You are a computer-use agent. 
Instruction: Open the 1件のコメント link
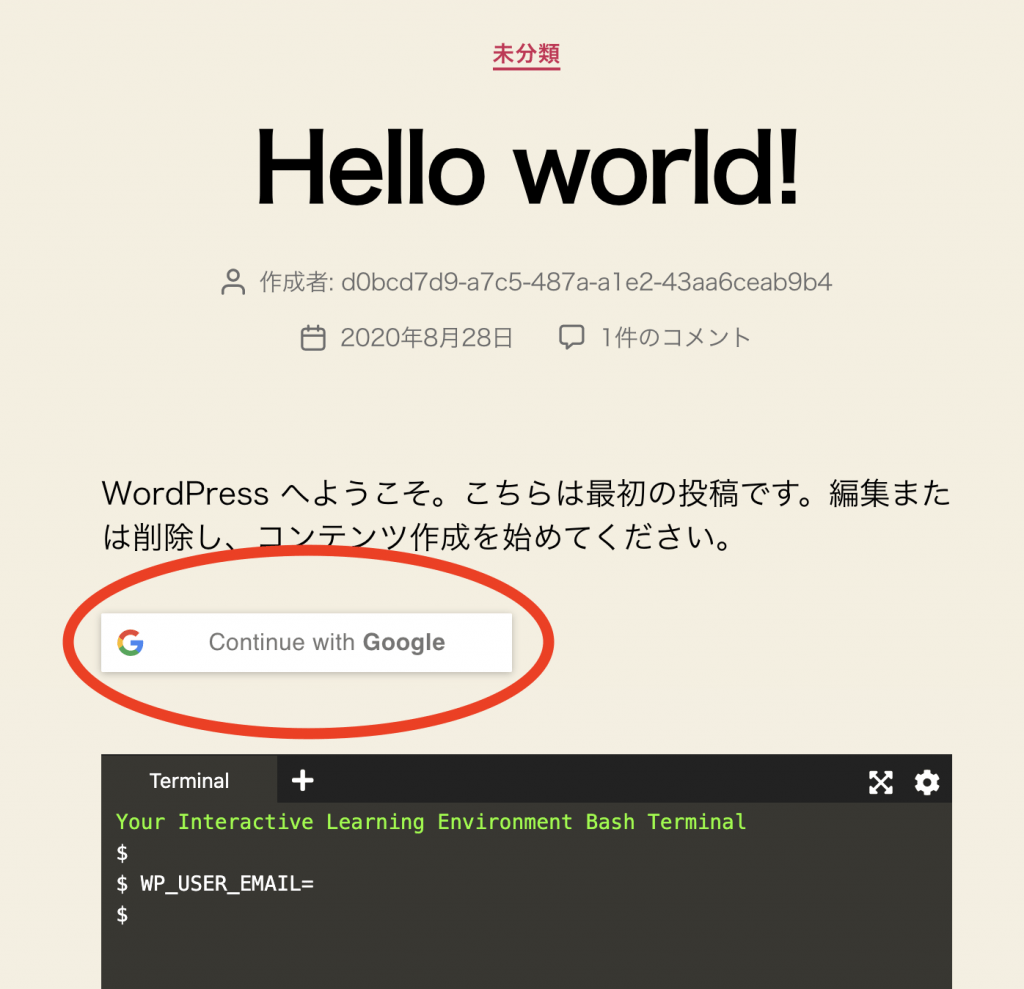[675, 338]
